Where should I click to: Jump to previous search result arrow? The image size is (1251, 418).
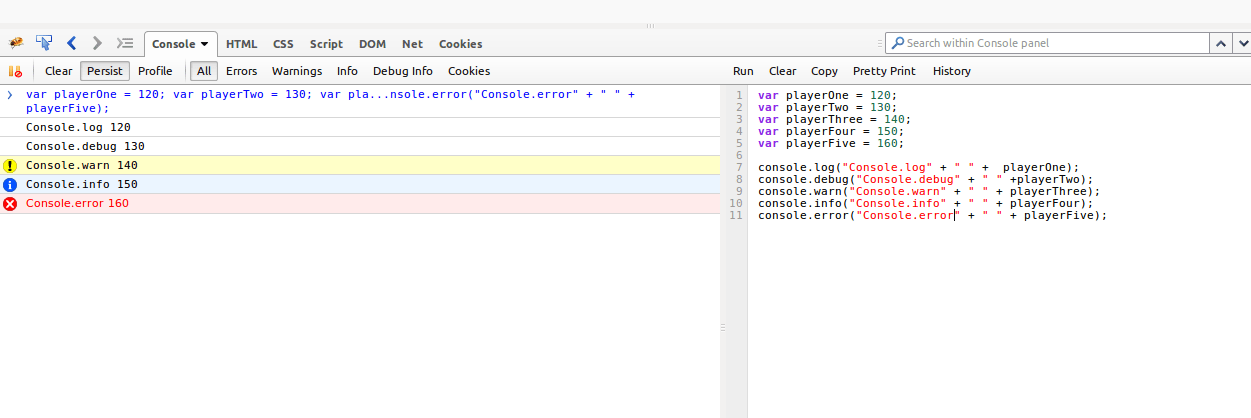pos(1221,44)
